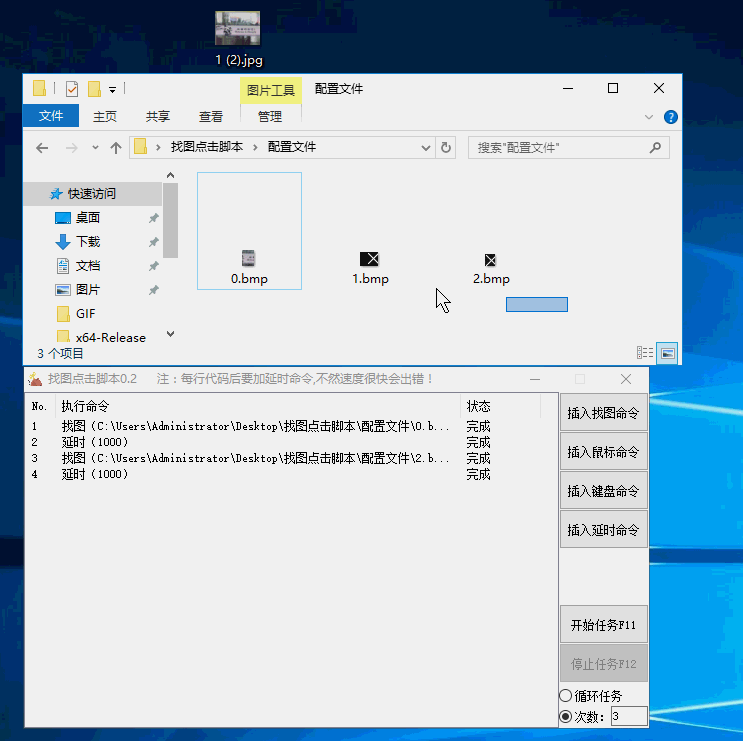743x741 pixels.
Task: Open 桌面 in the navigation pane
Action: point(88,217)
